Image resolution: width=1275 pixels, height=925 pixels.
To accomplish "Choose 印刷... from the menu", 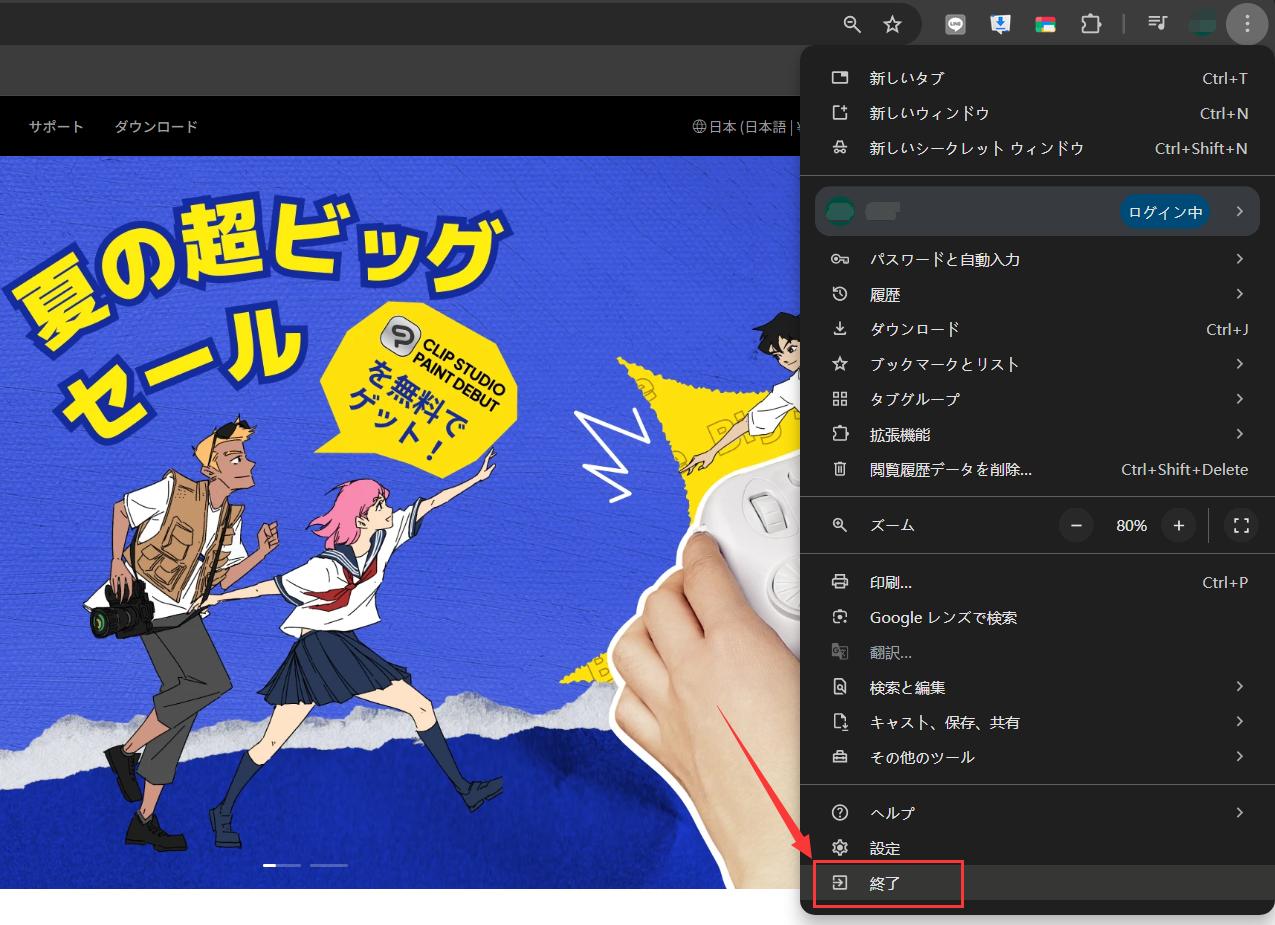I will (x=1037, y=582).
